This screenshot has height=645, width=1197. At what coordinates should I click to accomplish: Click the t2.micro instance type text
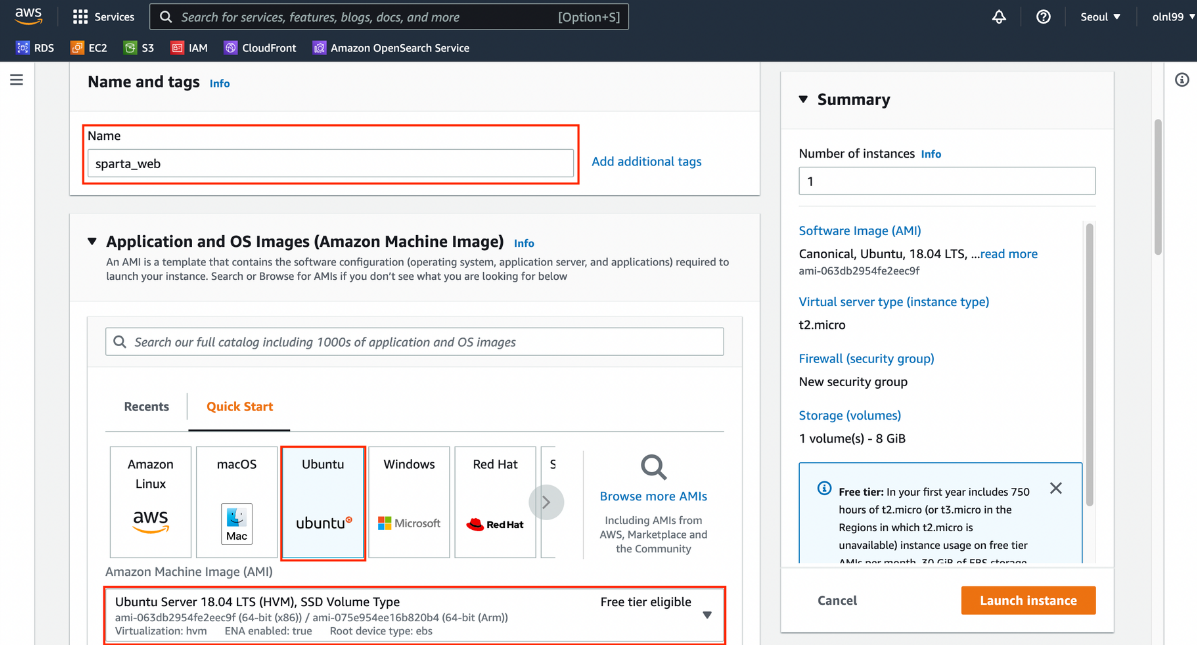tap(822, 325)
